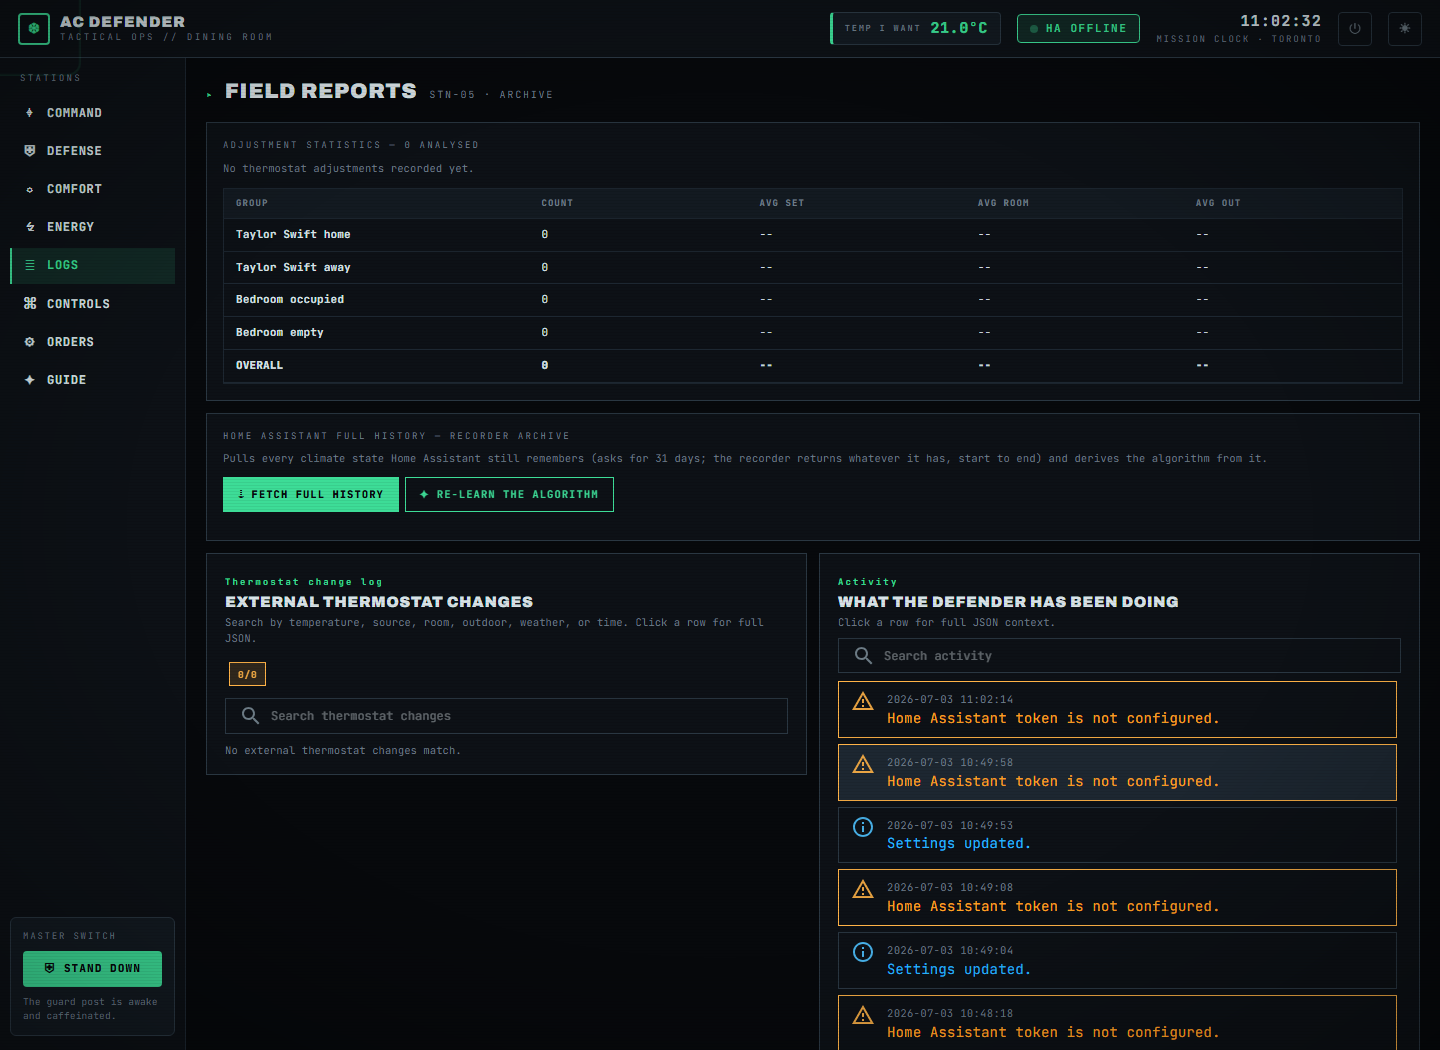Select the "Bedroom empty" table row
Screen dimensions: 1440x1050
(813, 333)
